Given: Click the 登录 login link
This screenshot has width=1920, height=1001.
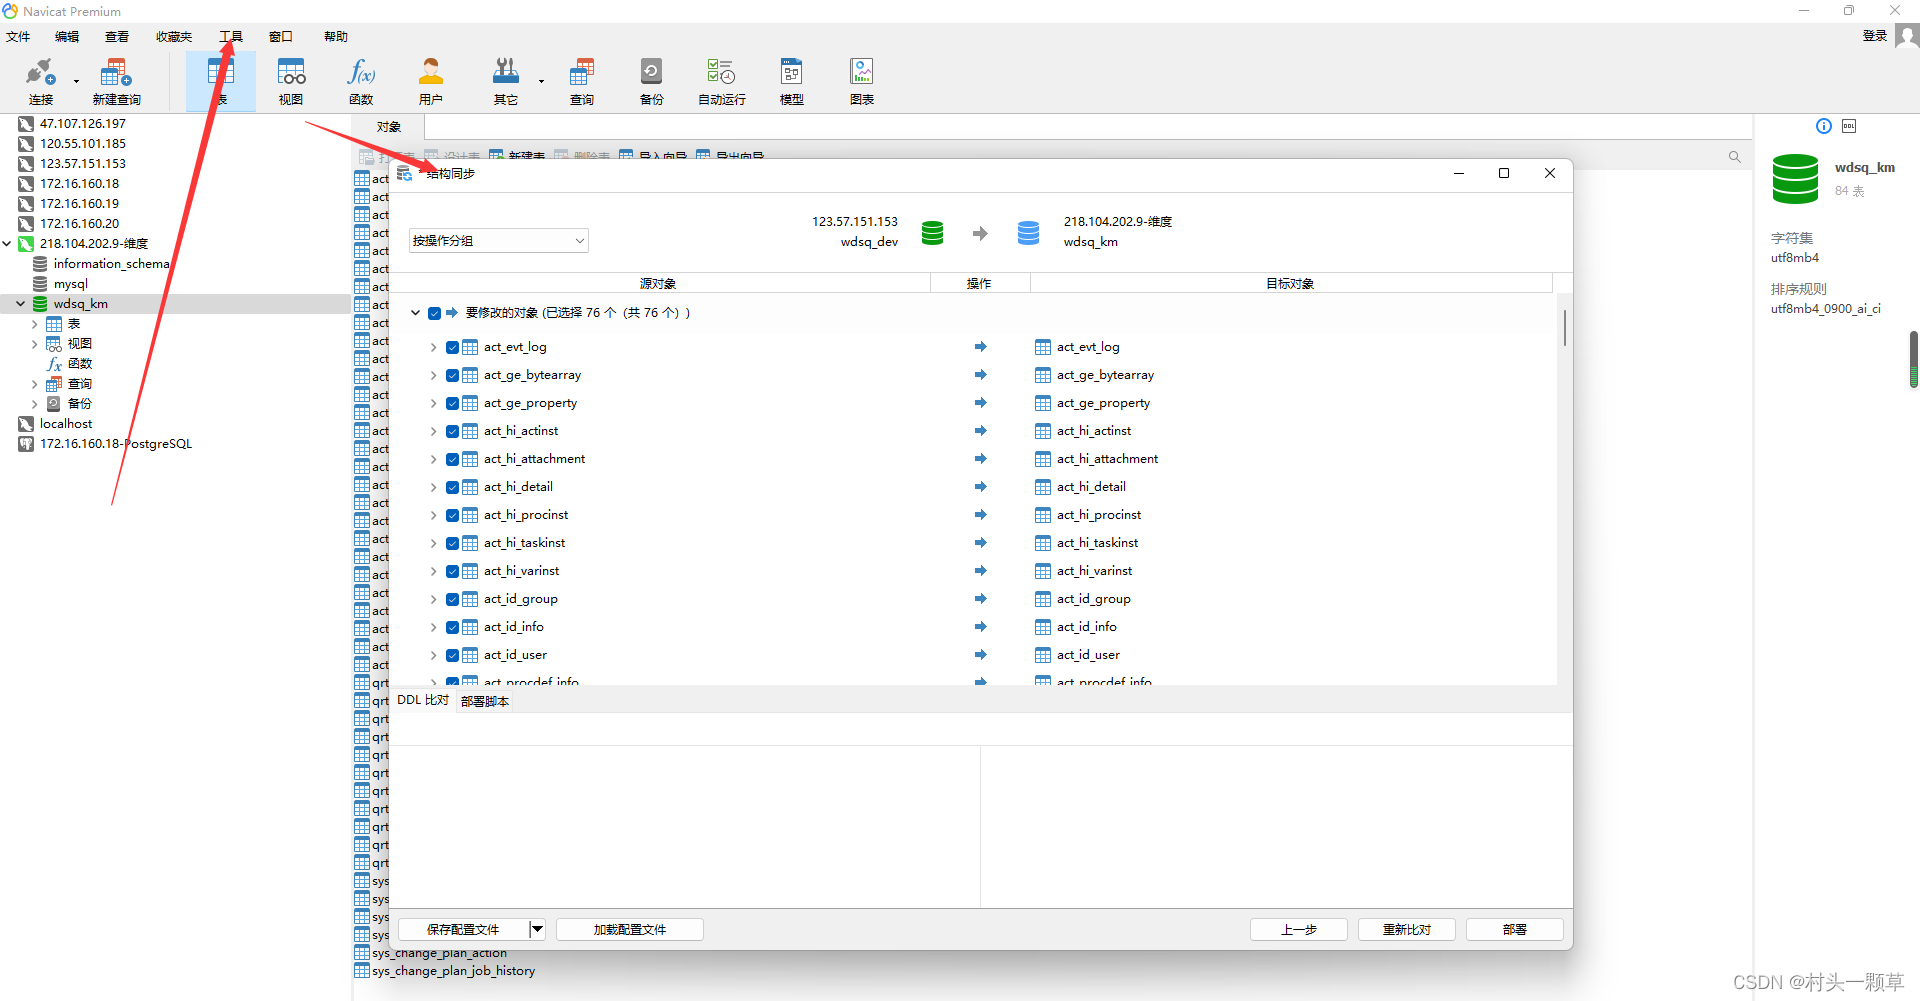Looking at the screenshot, I should point(1875,36).
